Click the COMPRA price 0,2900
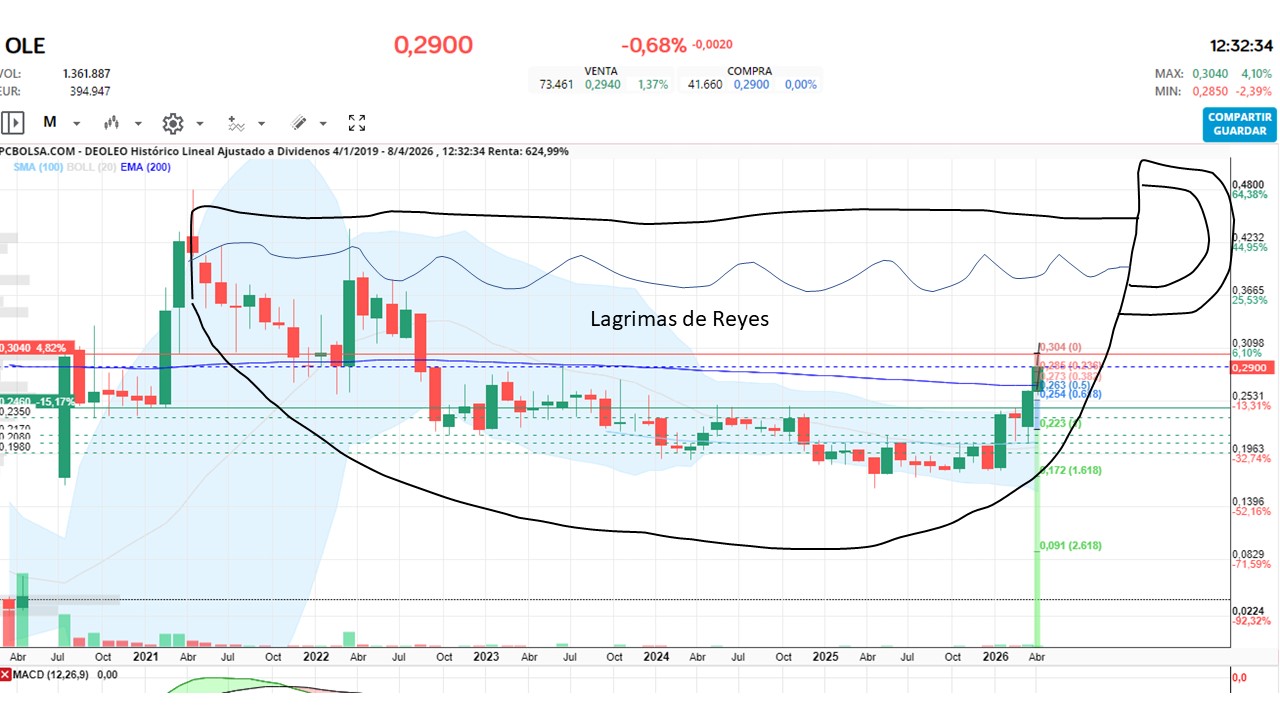 (751, 85)
